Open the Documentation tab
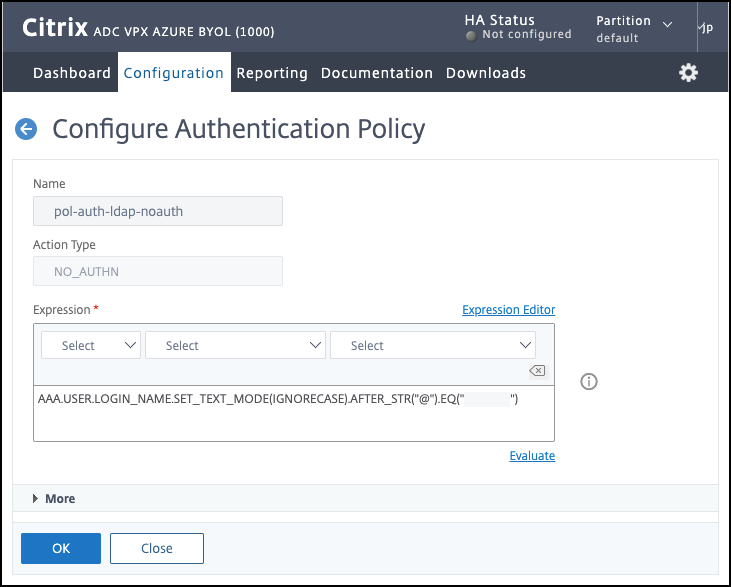The image size is (731, 587). tap(377, 73)
